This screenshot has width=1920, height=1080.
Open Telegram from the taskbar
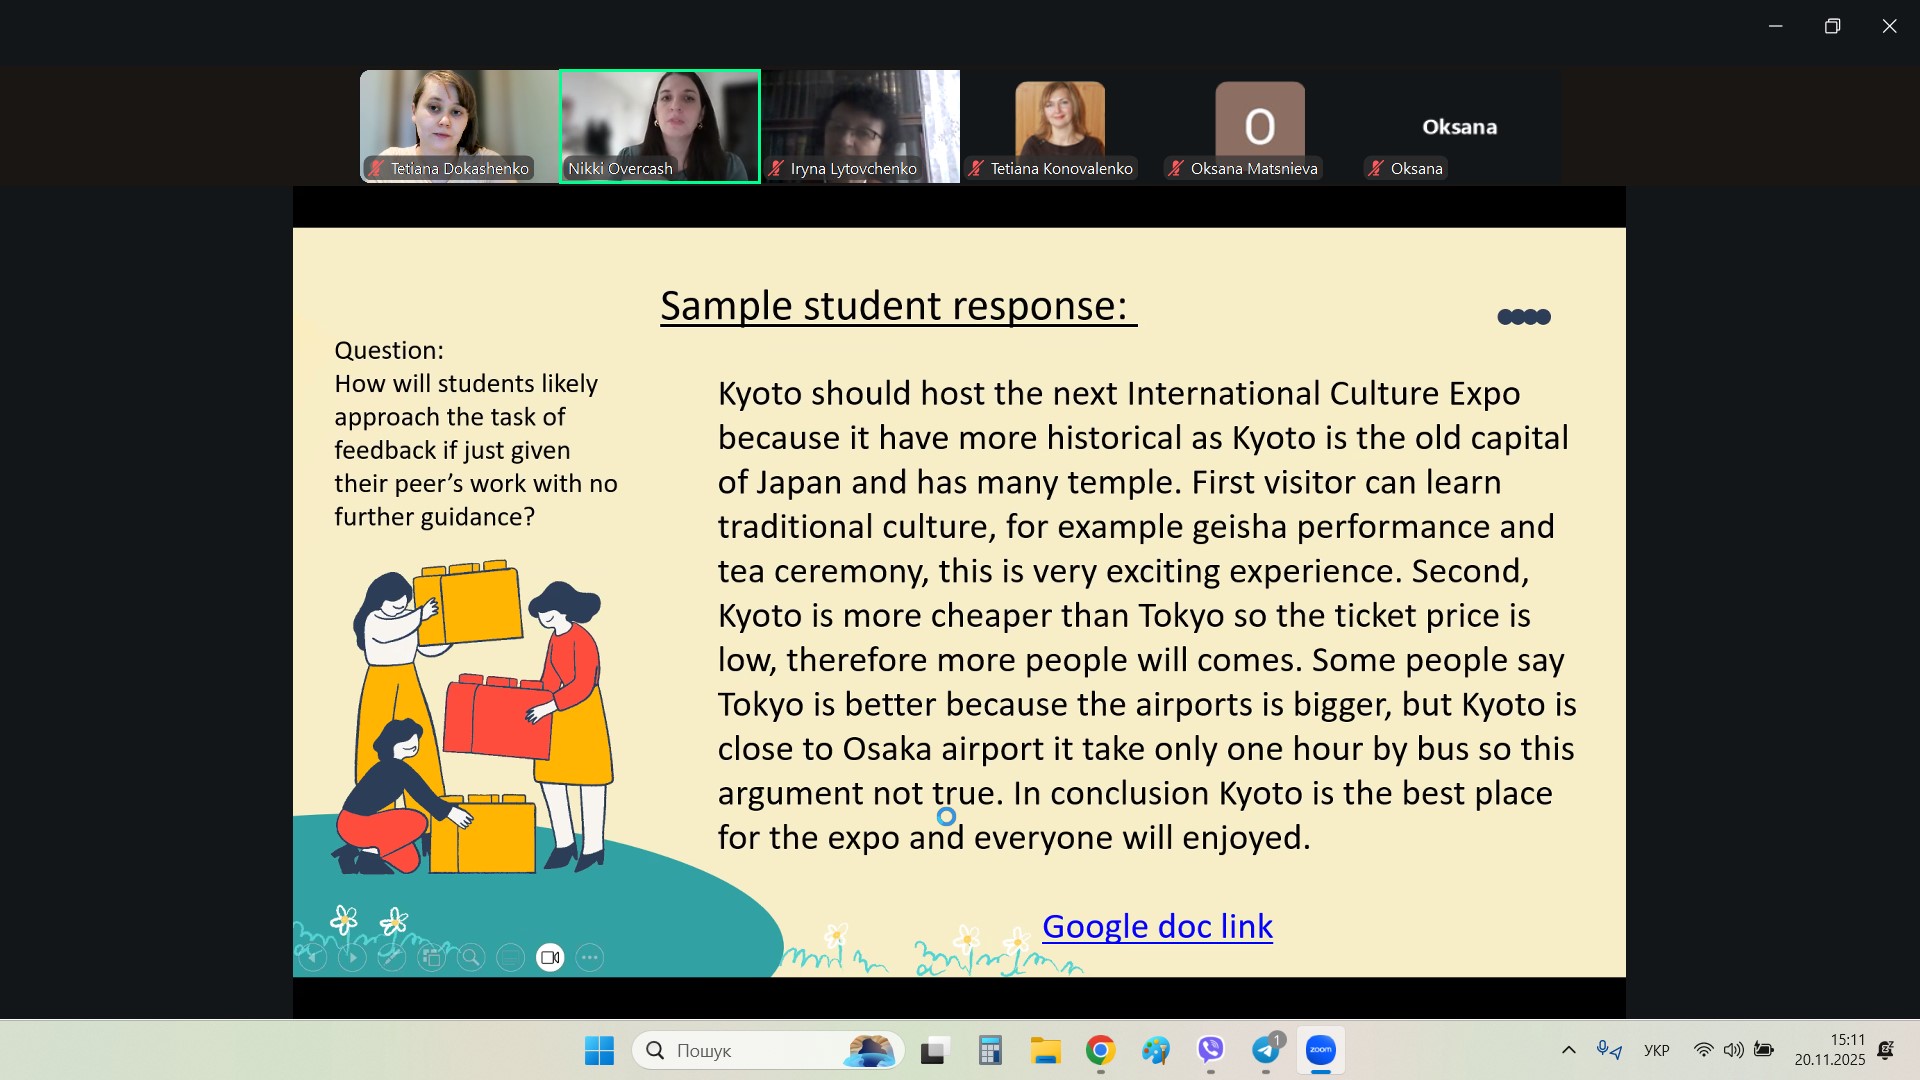pos(1266,1050)
